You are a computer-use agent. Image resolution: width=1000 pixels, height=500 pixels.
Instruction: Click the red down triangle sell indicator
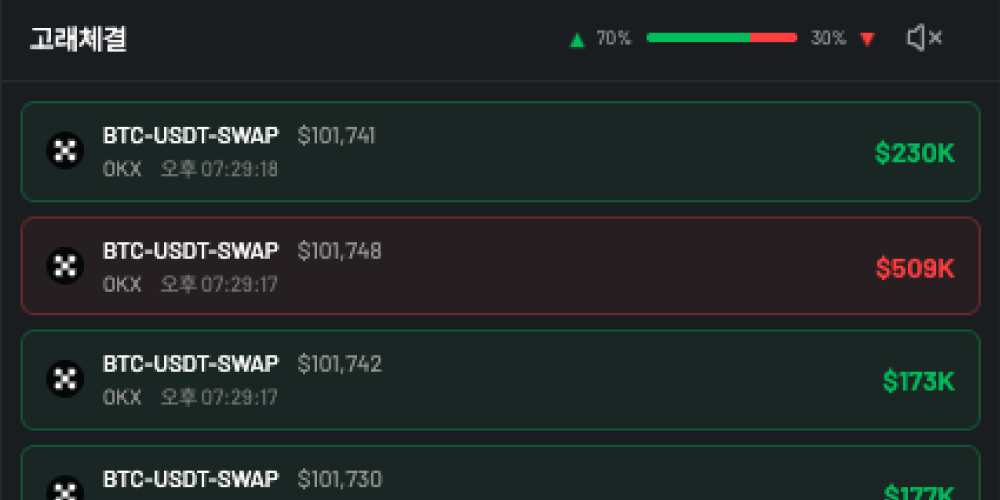coord(867,40)
